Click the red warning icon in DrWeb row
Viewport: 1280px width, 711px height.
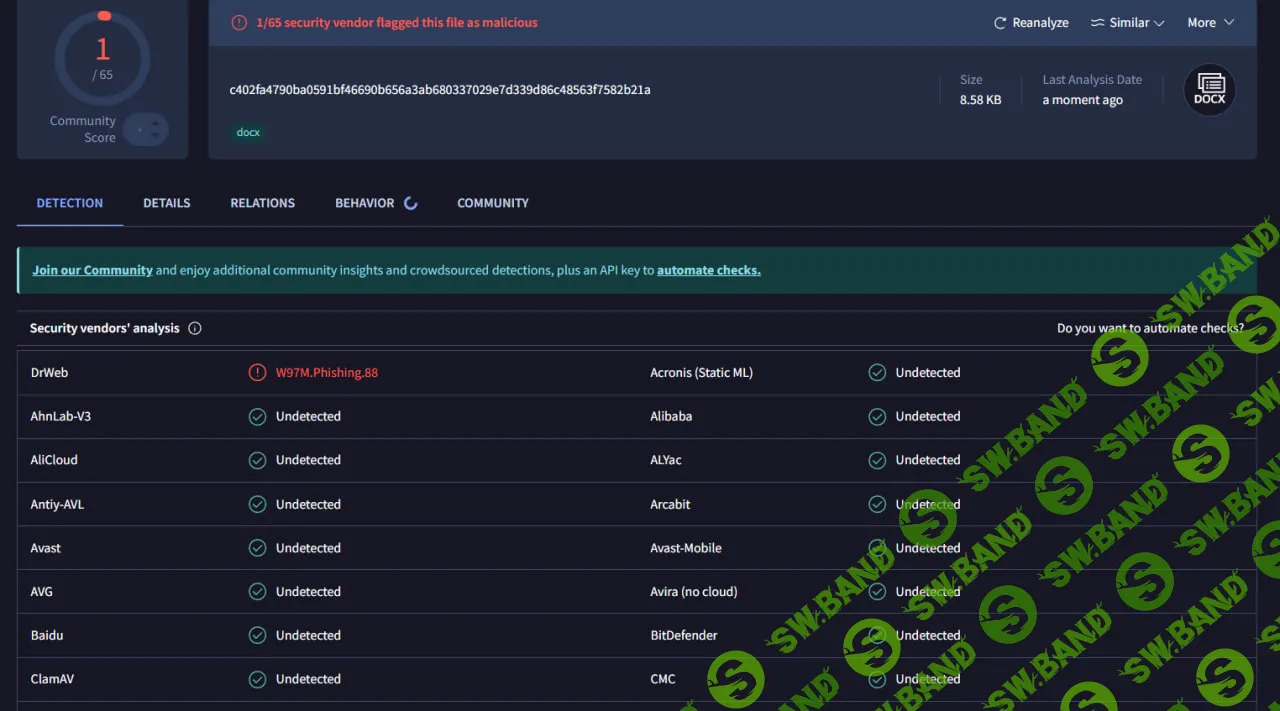(x=257, y=373)
